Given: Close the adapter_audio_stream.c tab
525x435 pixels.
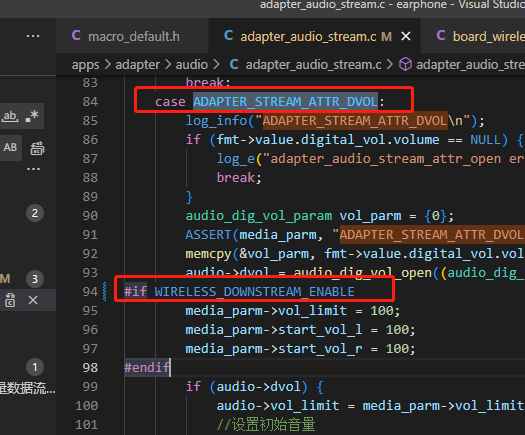Looking at the screenshot, I should pyautogui.click(x=406, y=36).
